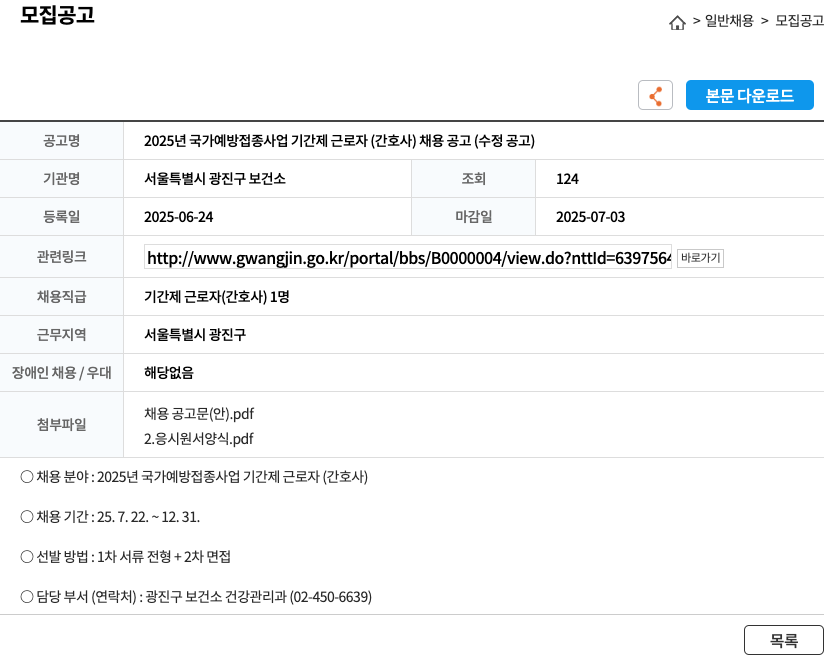This screenshot has height=656, width=824.
Task: Select work region value 서울특별시 광진구
Action: tap(195, 335)
